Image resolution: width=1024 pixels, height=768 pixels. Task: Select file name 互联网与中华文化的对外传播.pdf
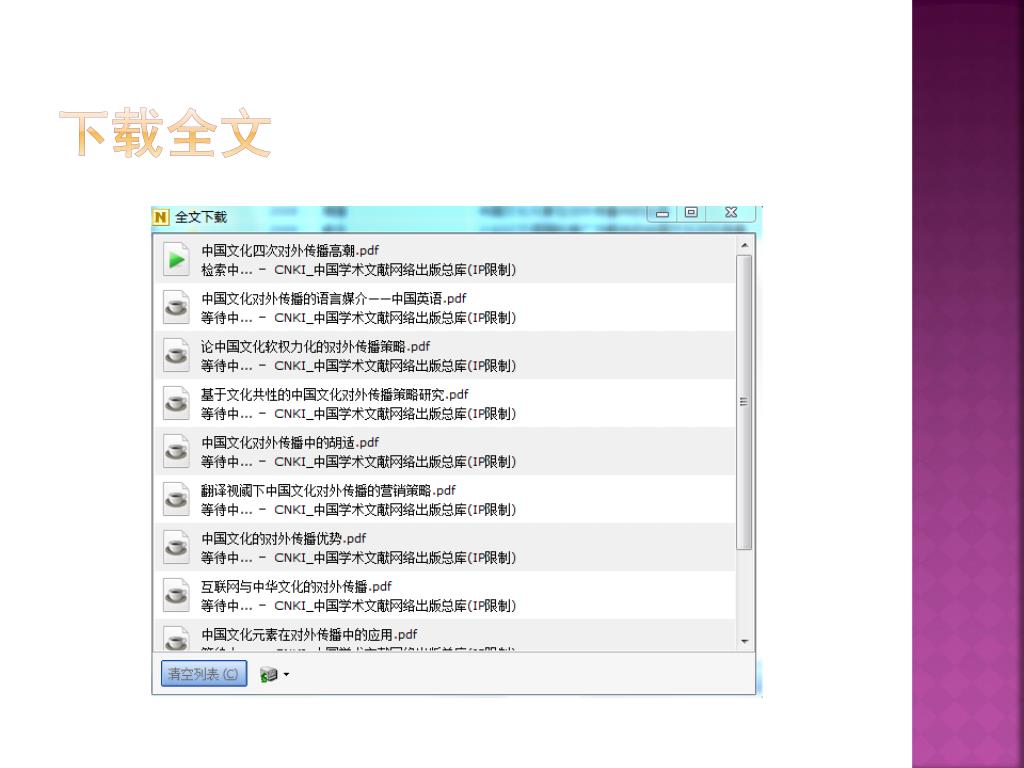296,587
